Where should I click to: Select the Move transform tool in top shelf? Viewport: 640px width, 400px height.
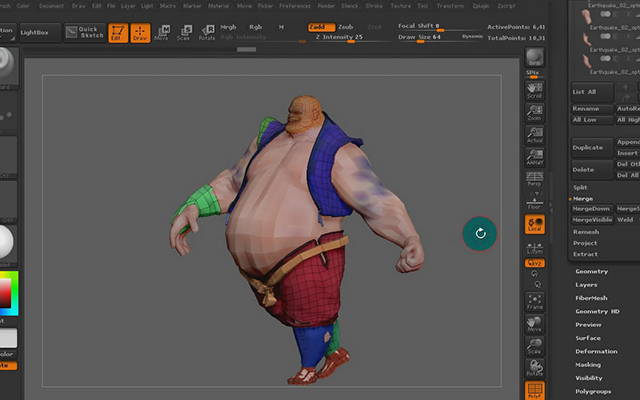[162, 33]
